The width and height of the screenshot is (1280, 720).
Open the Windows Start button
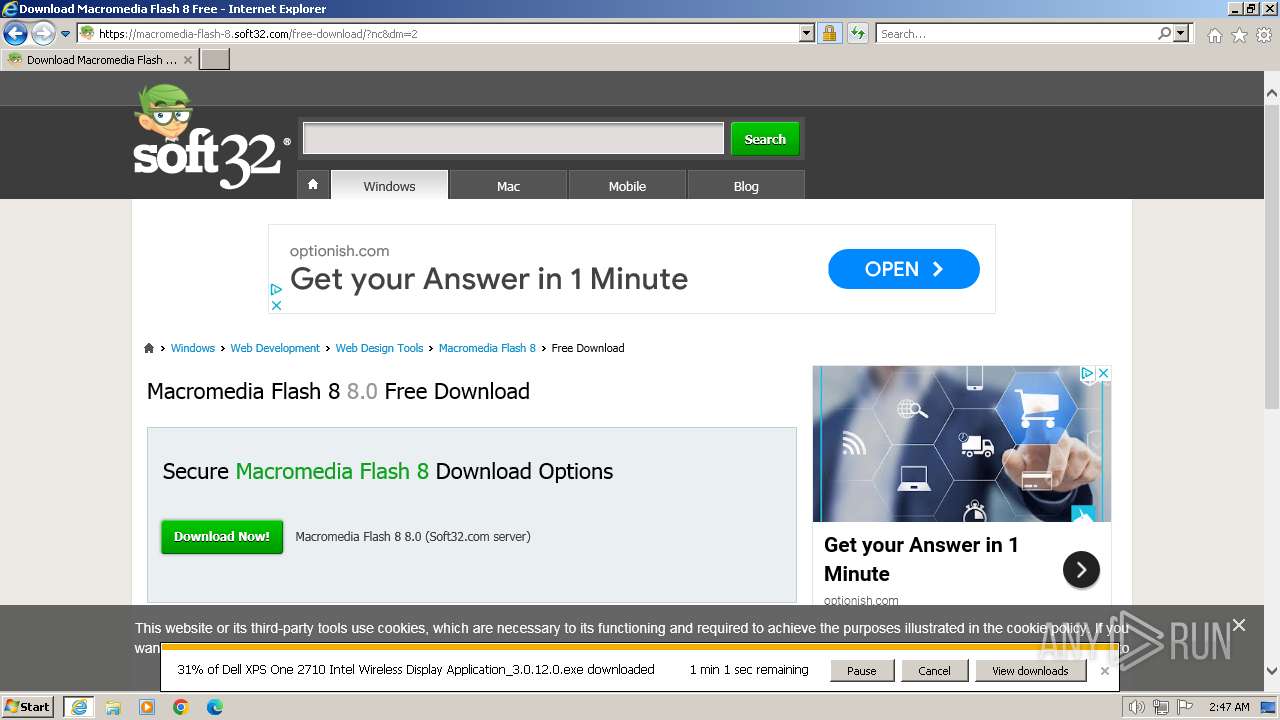[x=28, y=706]
